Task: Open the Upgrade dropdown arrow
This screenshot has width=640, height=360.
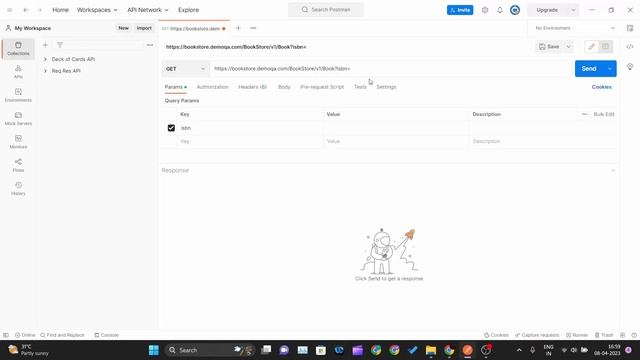Action: (x=573, y=10)
